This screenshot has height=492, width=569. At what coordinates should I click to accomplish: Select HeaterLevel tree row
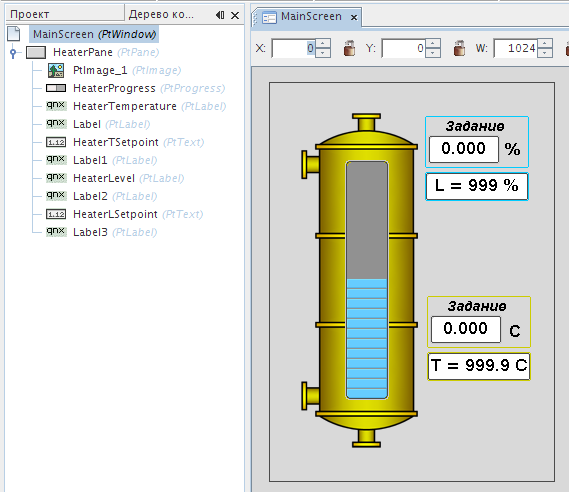tap(128, 178)
